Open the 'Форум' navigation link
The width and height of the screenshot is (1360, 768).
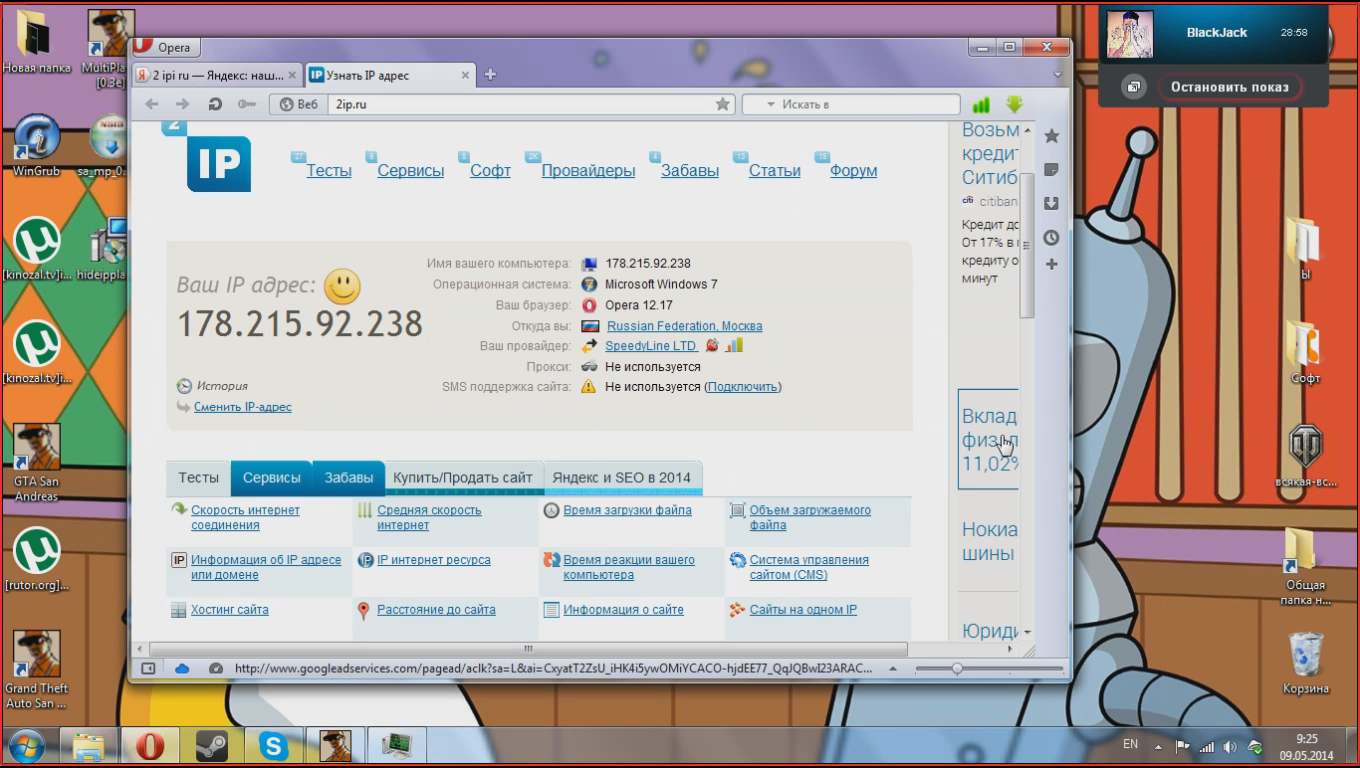point(853,171)
